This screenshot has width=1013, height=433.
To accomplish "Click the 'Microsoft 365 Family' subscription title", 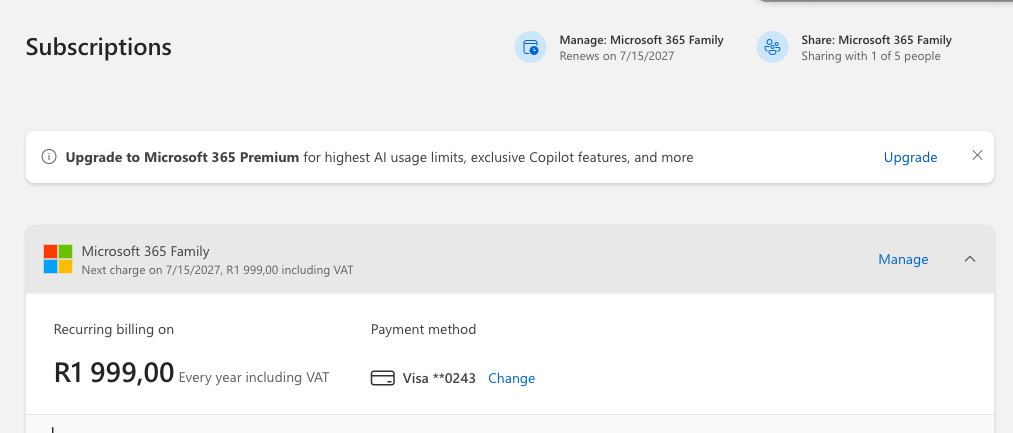I will (x=145, y=251).
